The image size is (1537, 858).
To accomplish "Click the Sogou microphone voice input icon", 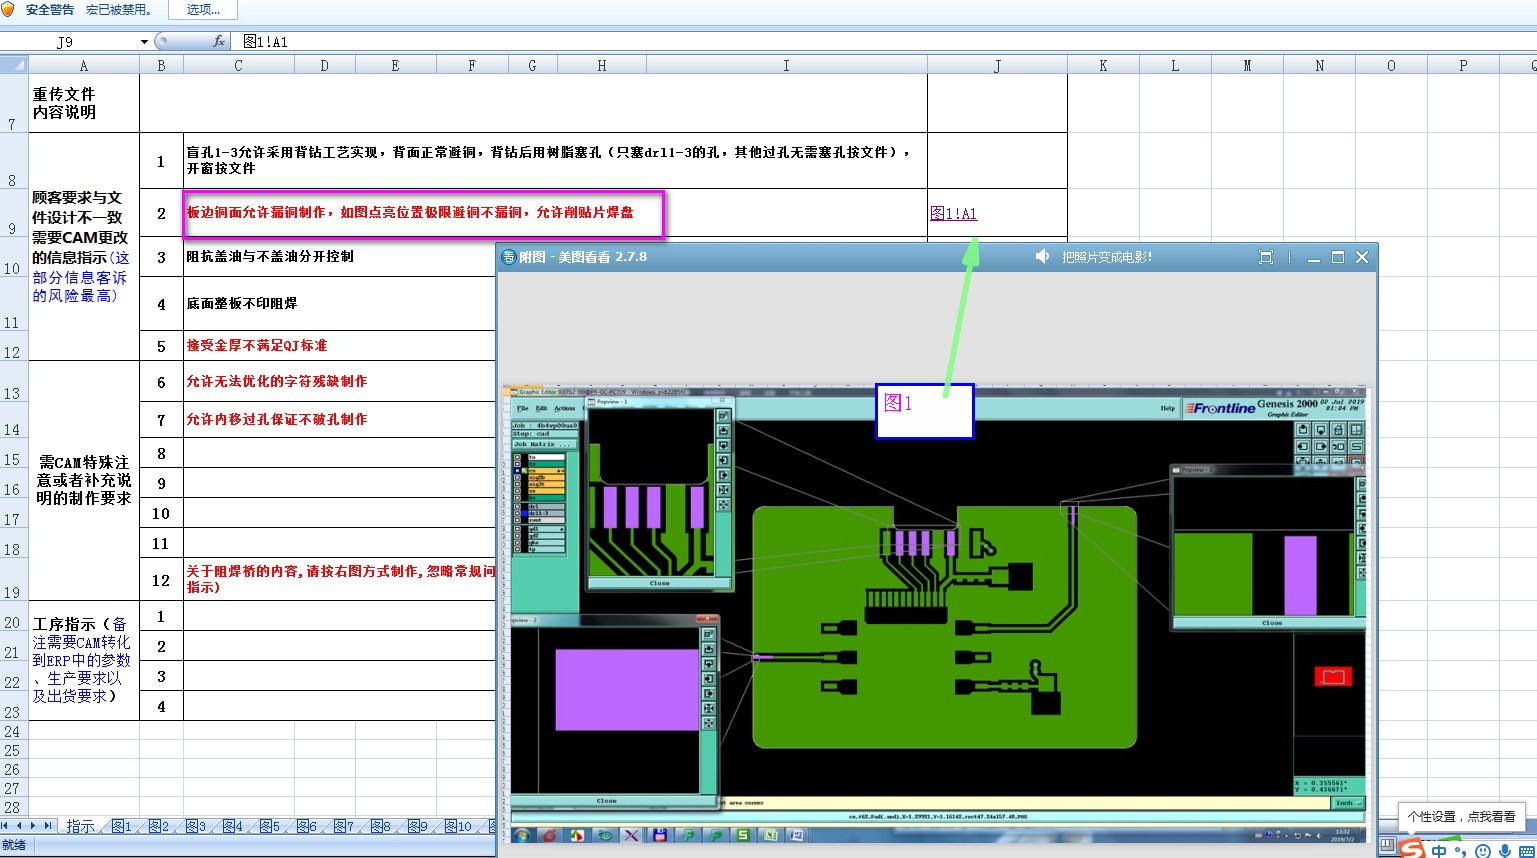I will click(1505, 851).
